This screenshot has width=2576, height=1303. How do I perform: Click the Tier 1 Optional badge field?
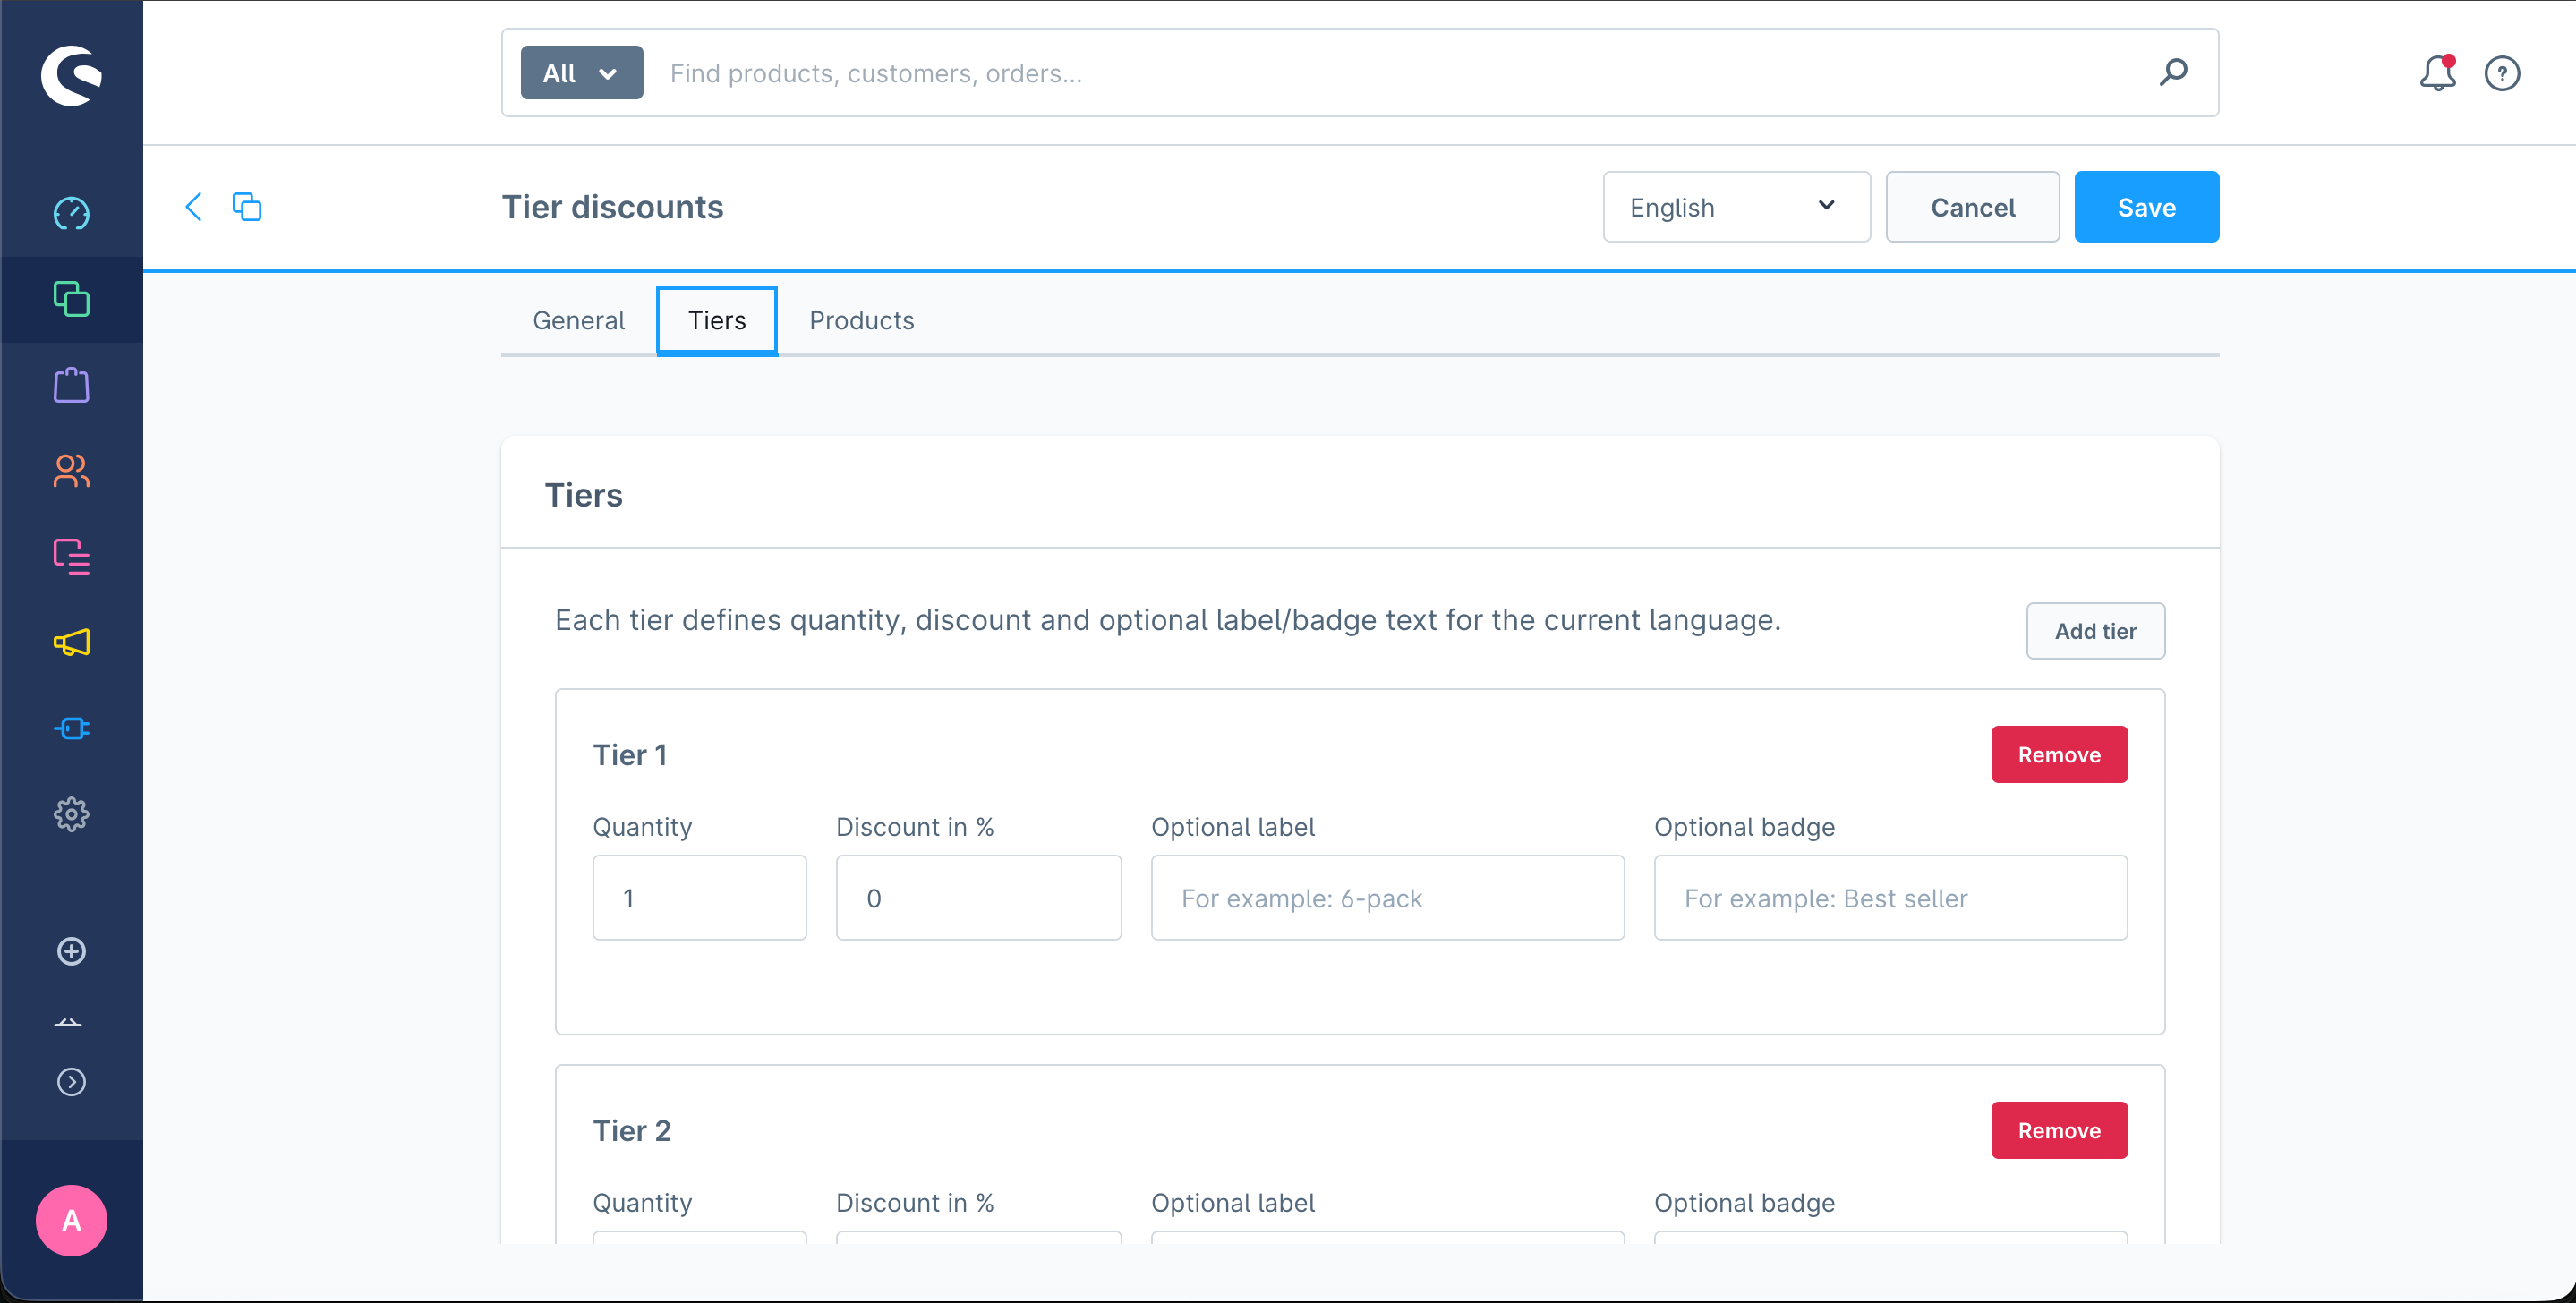1890,898
